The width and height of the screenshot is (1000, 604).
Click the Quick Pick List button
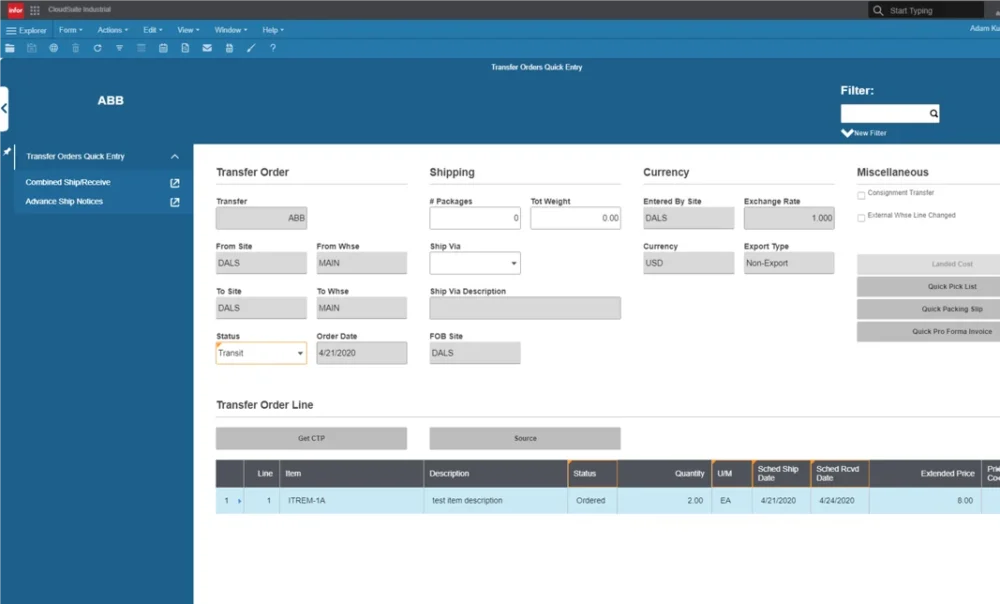930,287
